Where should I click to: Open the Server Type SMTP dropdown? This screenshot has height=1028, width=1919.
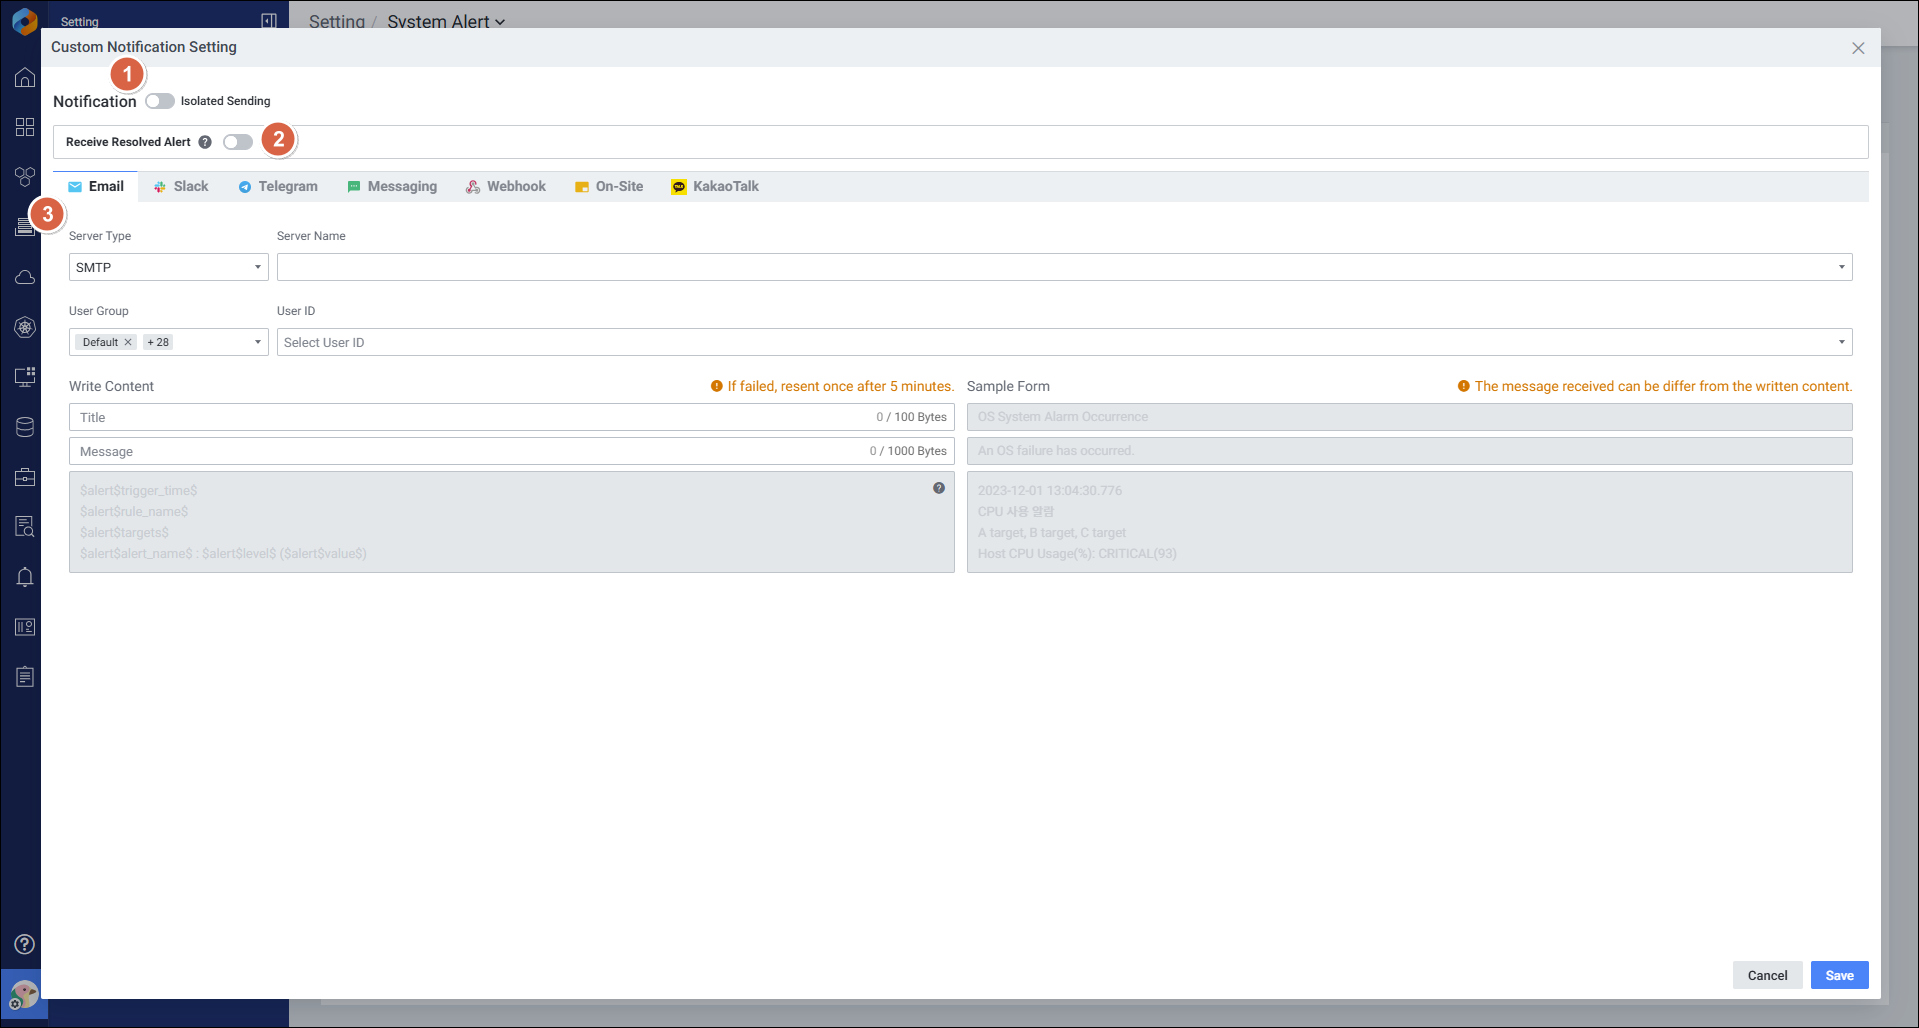168,267
